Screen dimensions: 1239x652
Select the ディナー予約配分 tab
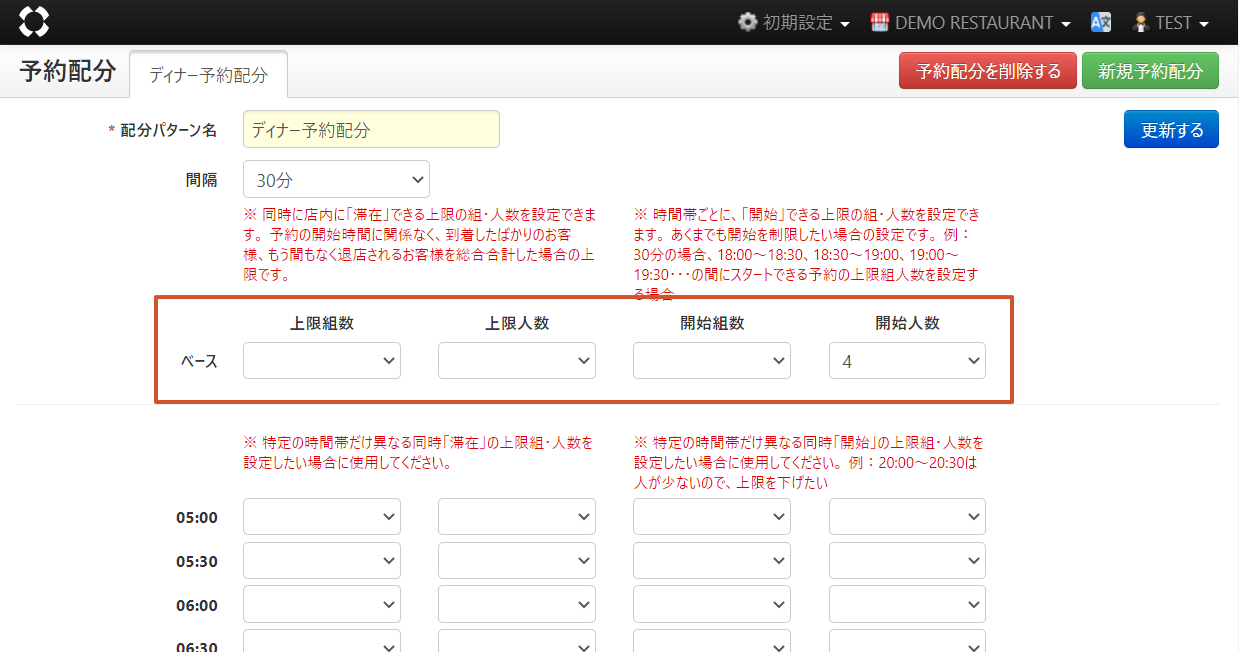point(209,75)
